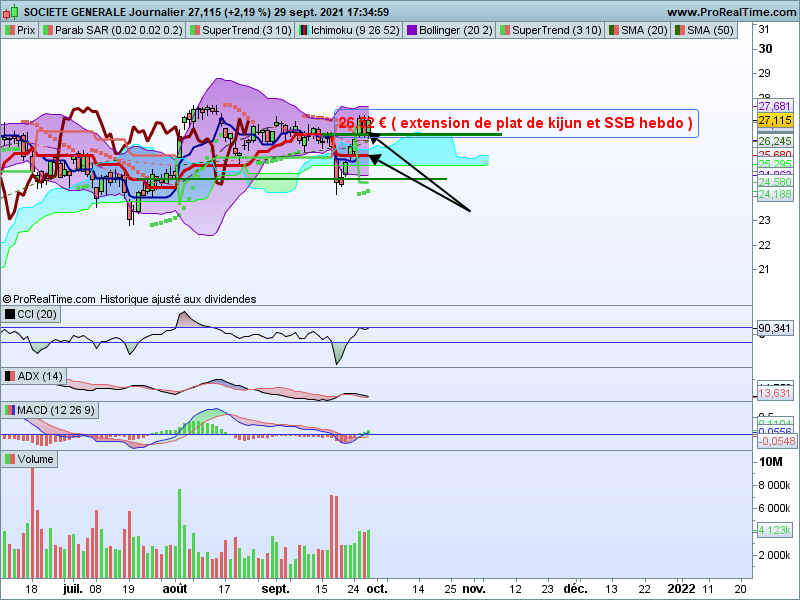Click the 'déc.' month on the date axis
This screenshot has width=800, height=600.
(576, 589)
